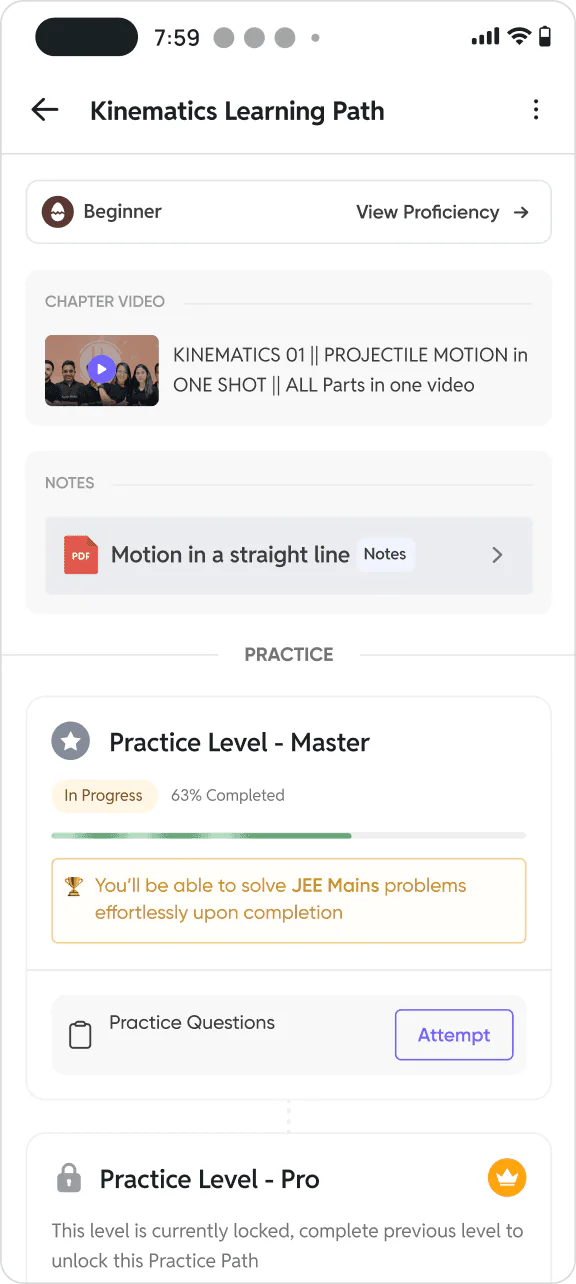Play the Kinematics chapter video
Screen dimensions: 576x1284
pos(101,370)
